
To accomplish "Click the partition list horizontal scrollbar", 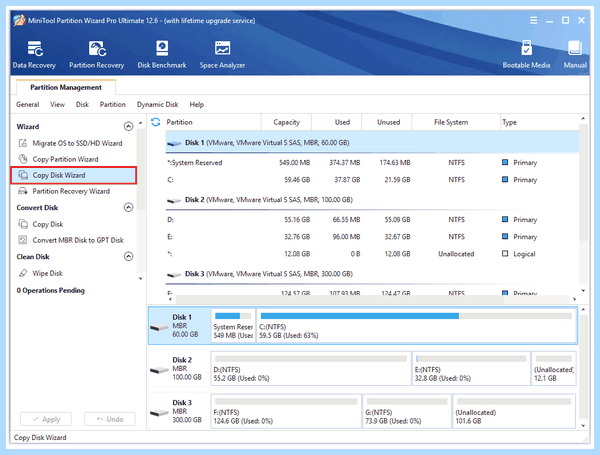I will [340, 299].
